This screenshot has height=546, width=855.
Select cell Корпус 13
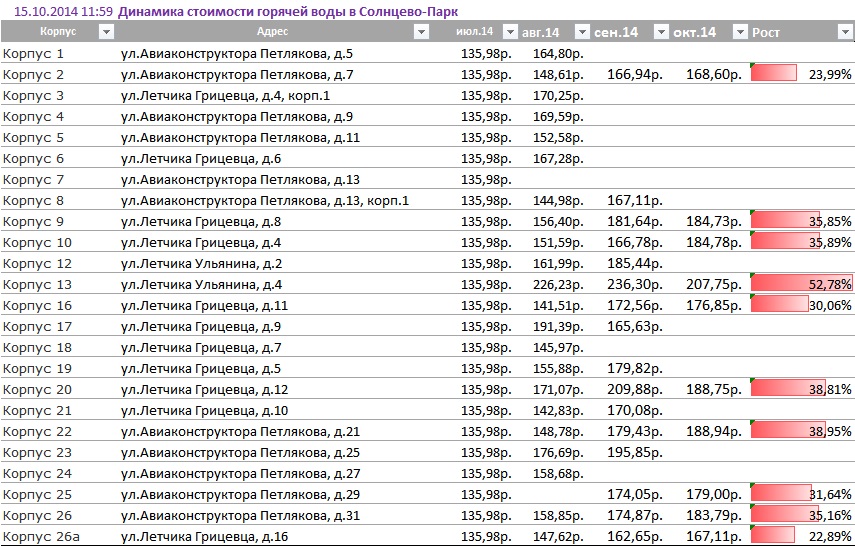click(37, 285)
